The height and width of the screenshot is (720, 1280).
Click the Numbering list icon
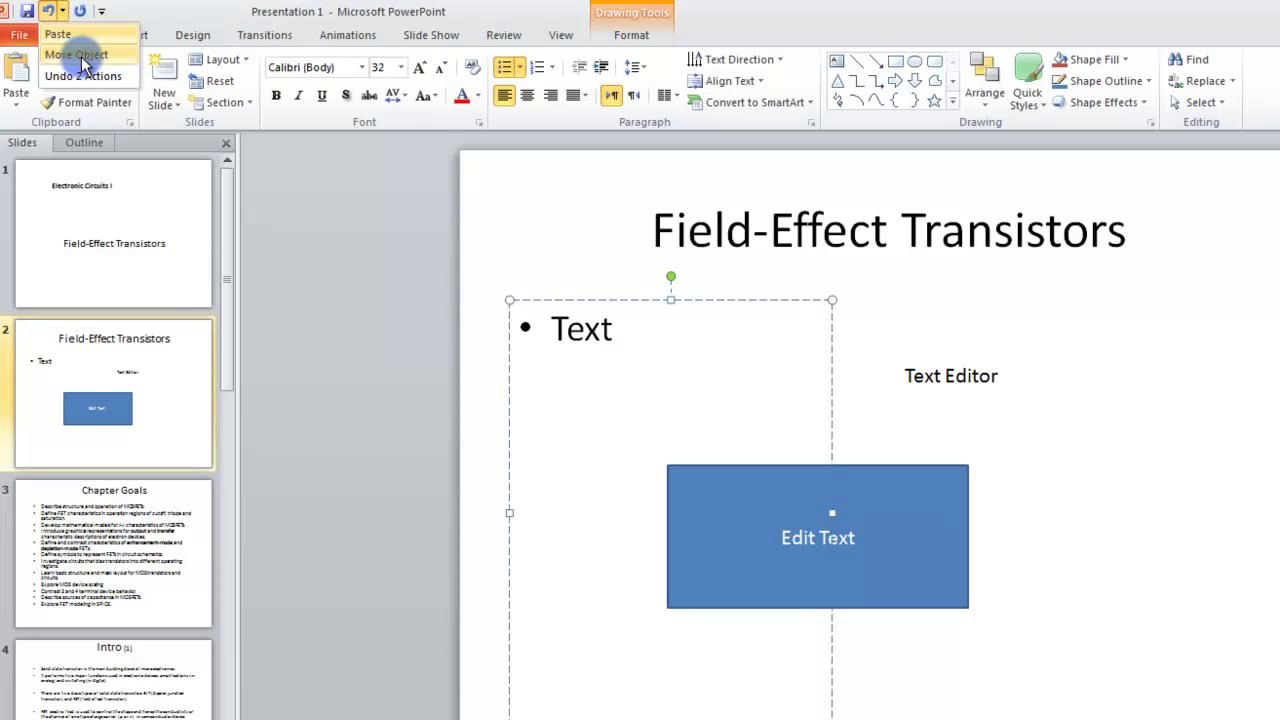(x=537, y=67)
